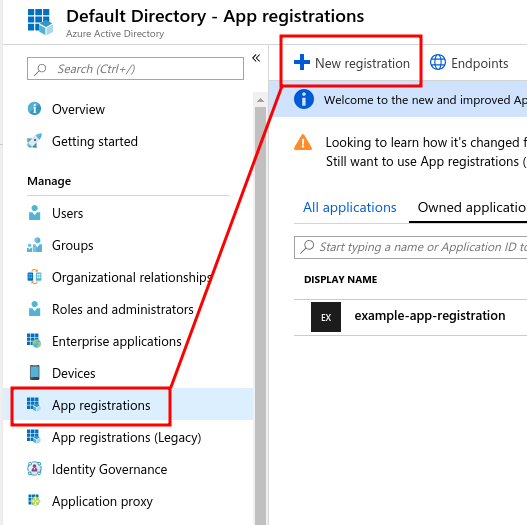
Task: Click the Groups icon
Action: tap(34, 245)
